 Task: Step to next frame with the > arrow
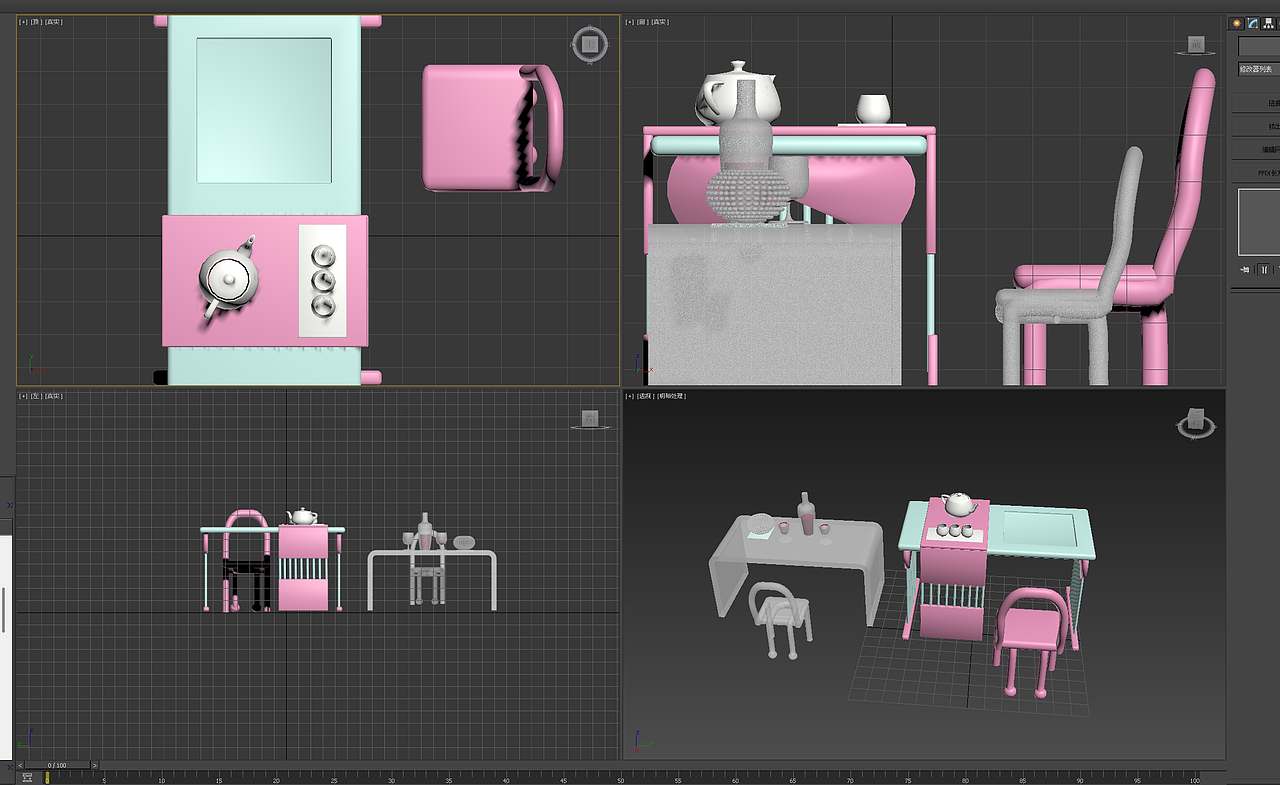click(95, 765)
